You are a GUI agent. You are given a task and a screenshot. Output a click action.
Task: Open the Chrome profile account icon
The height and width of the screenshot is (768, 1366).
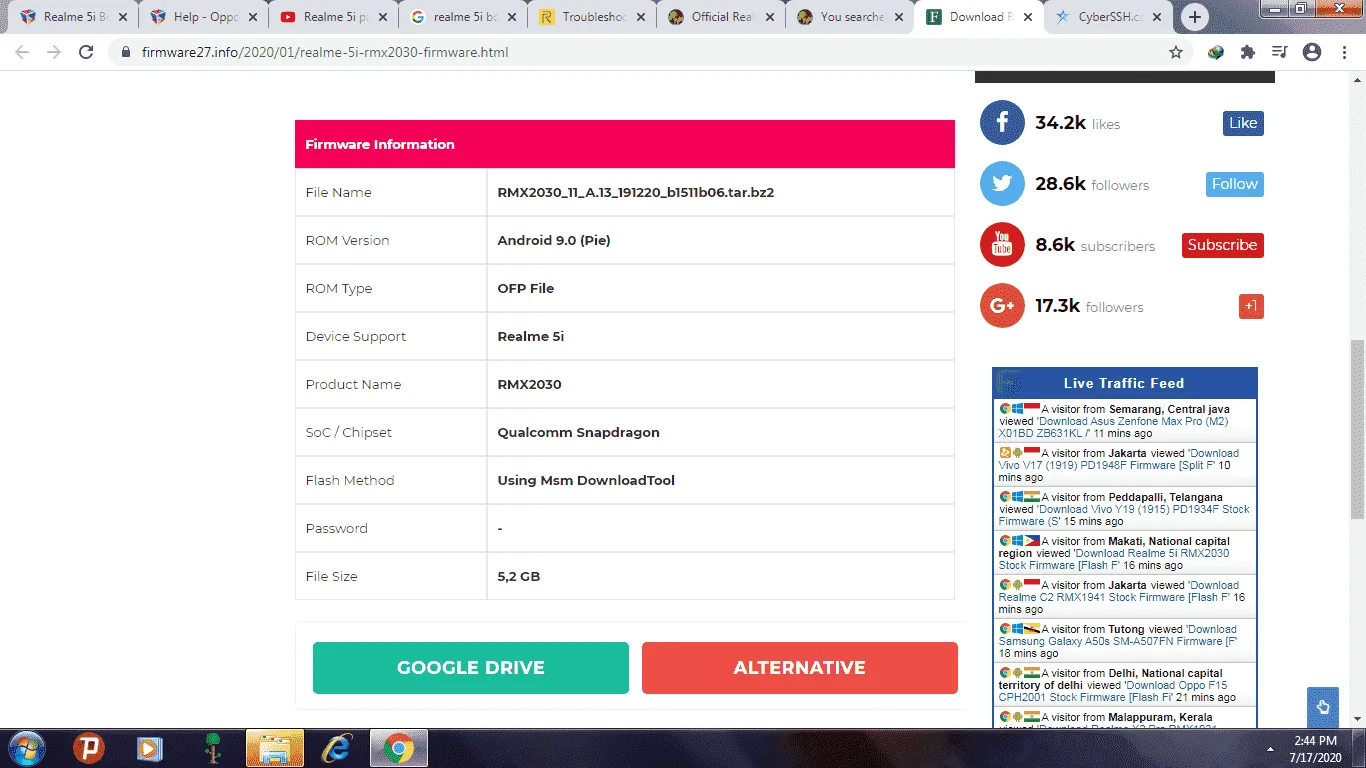pos(1312,52)
